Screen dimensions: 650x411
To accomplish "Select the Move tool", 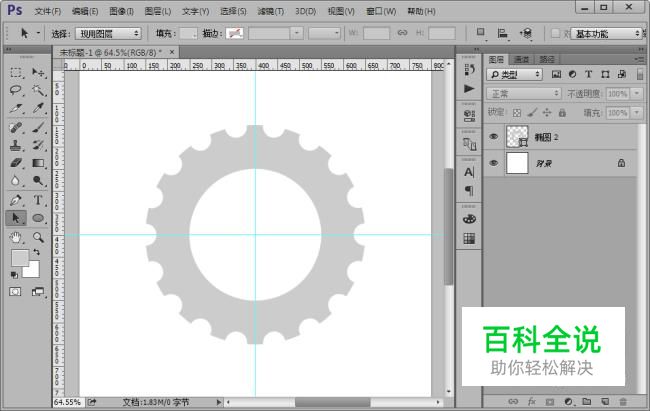I will coord(38,73).
